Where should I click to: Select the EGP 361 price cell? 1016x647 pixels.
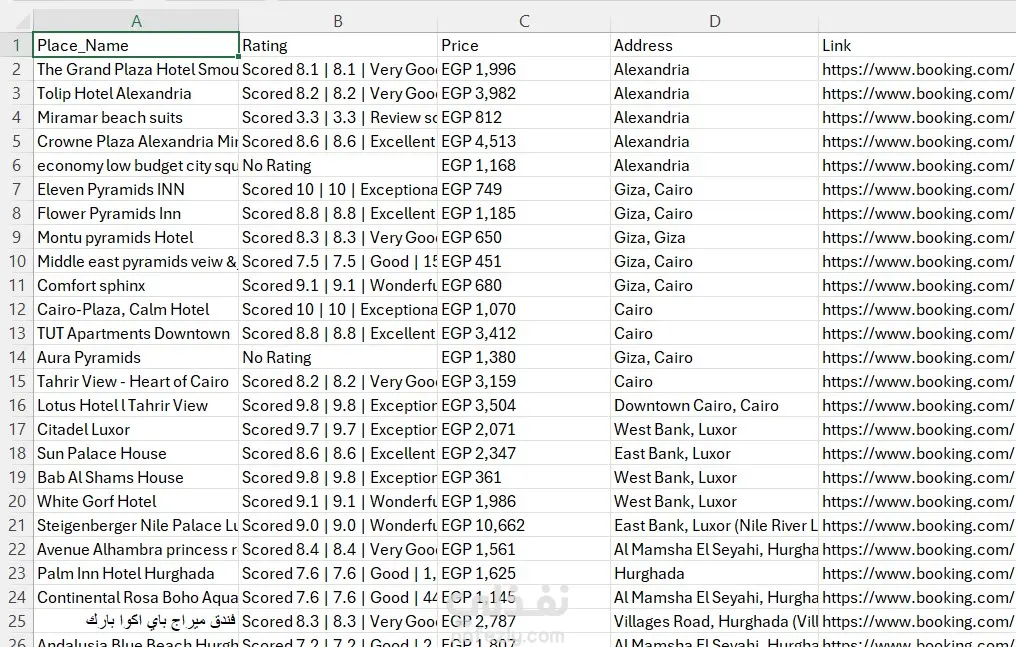click(524, 477)
